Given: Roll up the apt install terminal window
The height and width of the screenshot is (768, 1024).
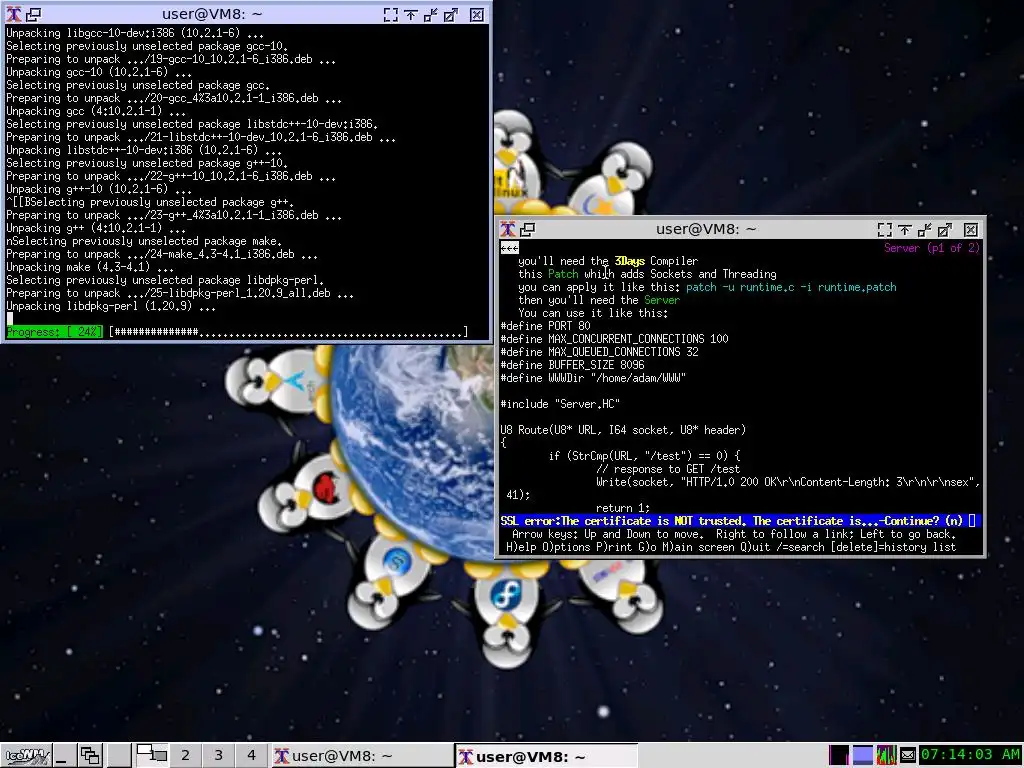Looking at the screenshot, I should (411, 14).
